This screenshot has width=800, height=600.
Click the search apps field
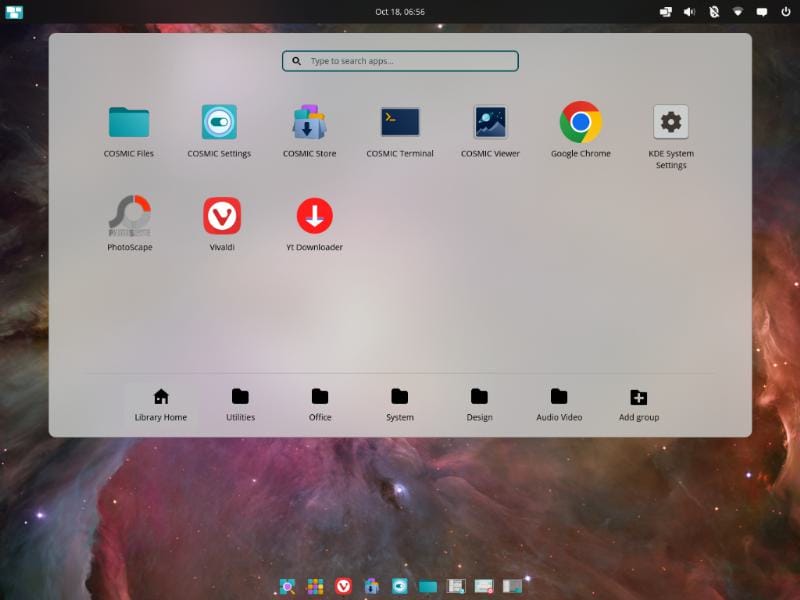401,61
